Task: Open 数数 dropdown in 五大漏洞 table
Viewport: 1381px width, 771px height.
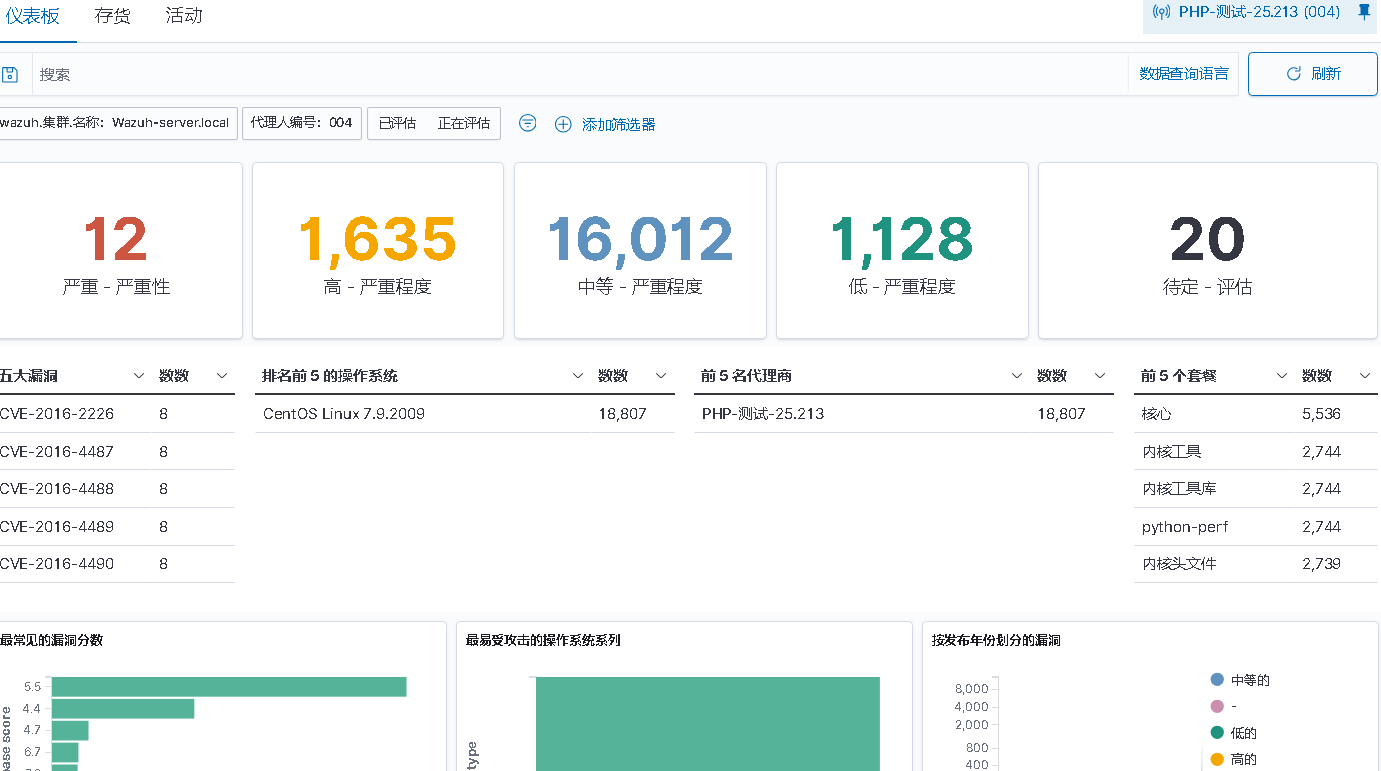Action: [x=222, y=376]
